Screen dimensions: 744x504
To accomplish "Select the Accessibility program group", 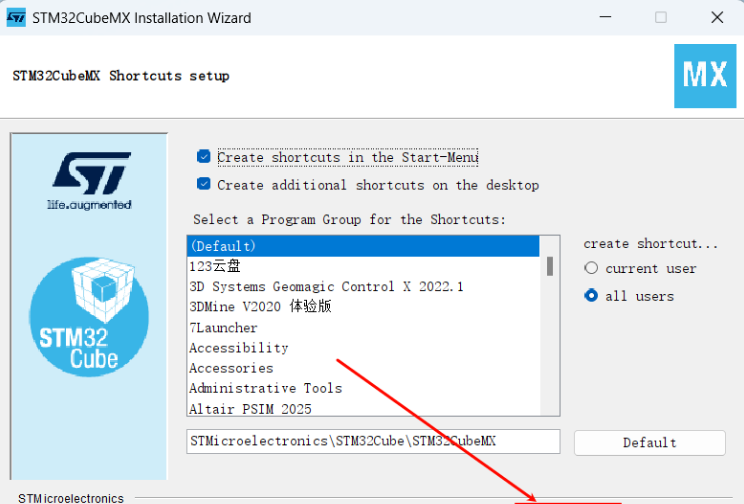I will 363,348.
